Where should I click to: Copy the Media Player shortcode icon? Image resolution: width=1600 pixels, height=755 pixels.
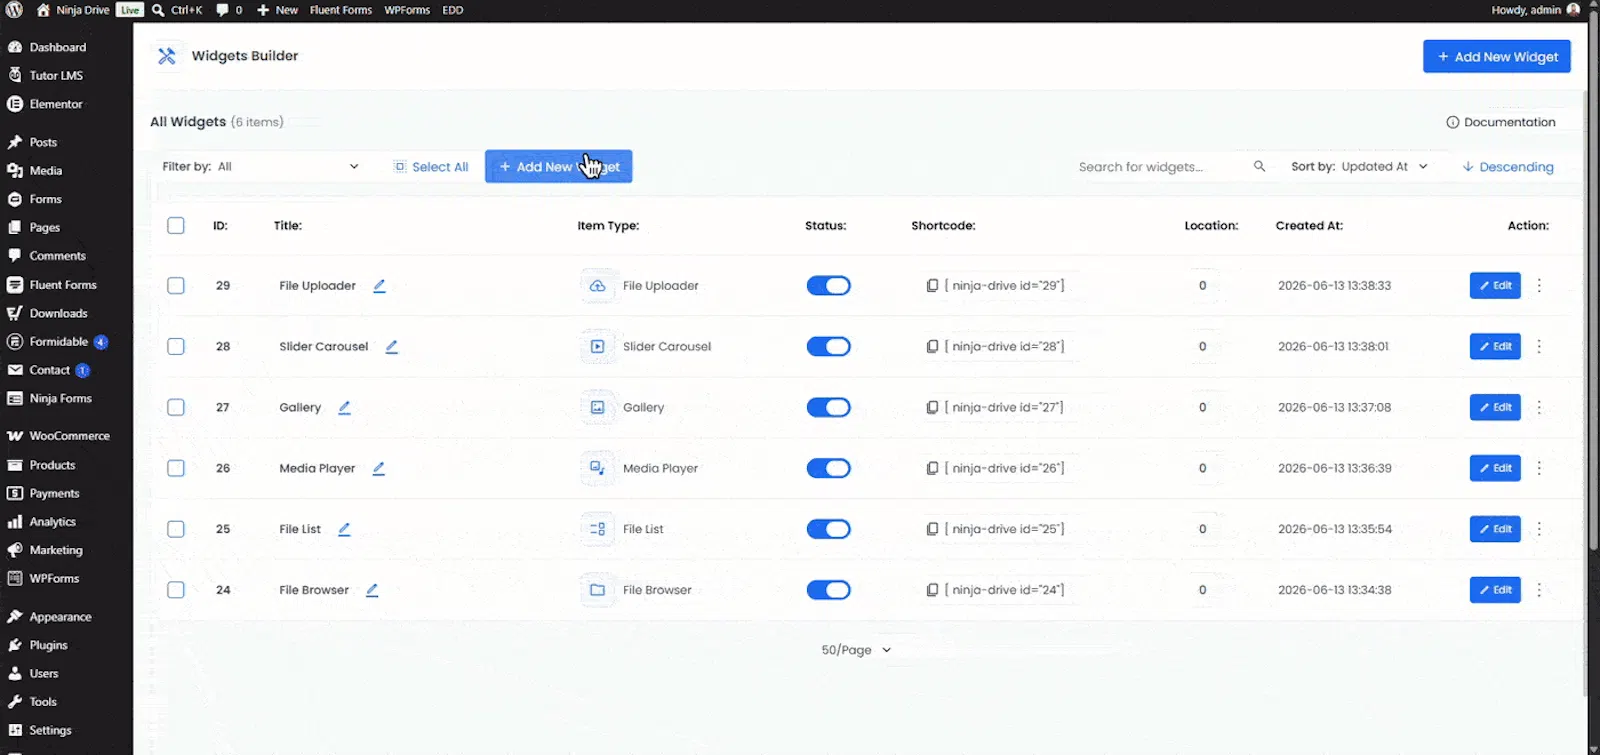932,468
